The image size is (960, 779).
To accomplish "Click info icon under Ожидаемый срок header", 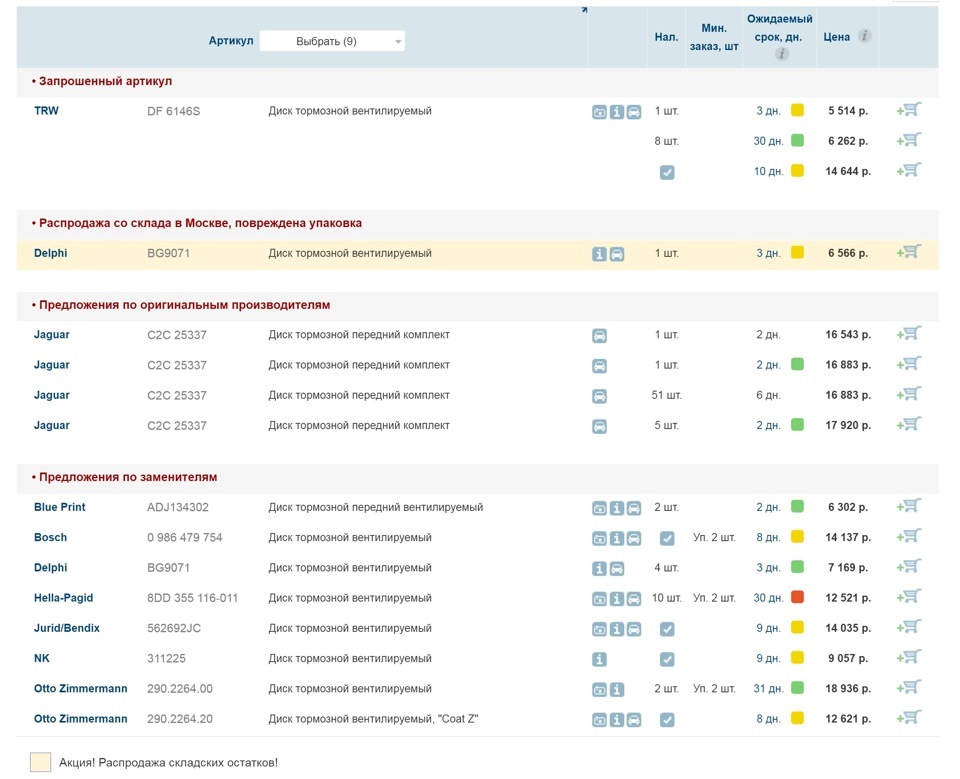I will [781, 54].
